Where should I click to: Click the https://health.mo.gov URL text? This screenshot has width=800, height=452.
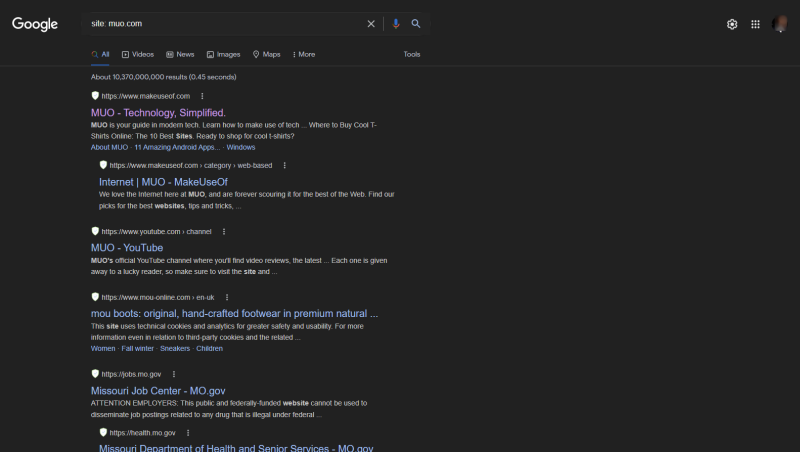point(142,433)
